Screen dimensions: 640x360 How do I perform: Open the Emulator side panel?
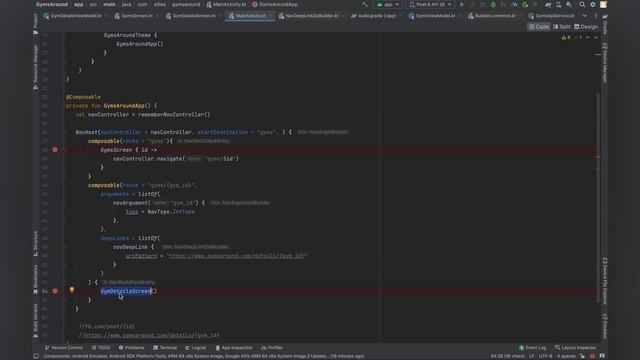click(x=604, y=326)
